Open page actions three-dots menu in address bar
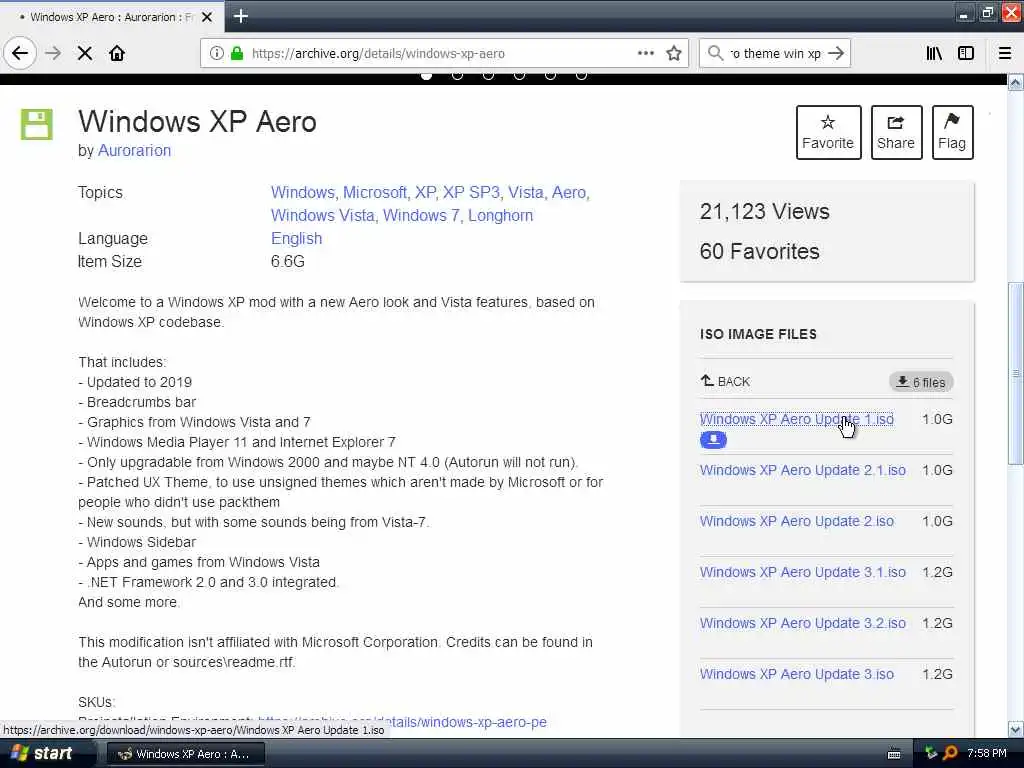 645,53
